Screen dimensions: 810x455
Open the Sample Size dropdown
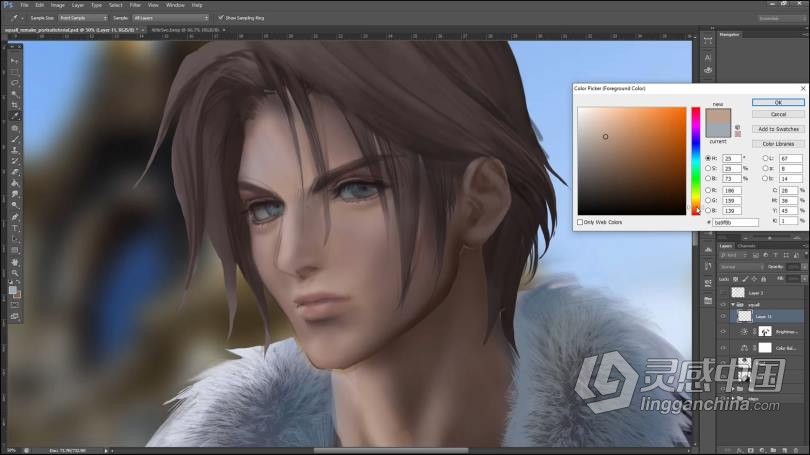tap(83, 18)
